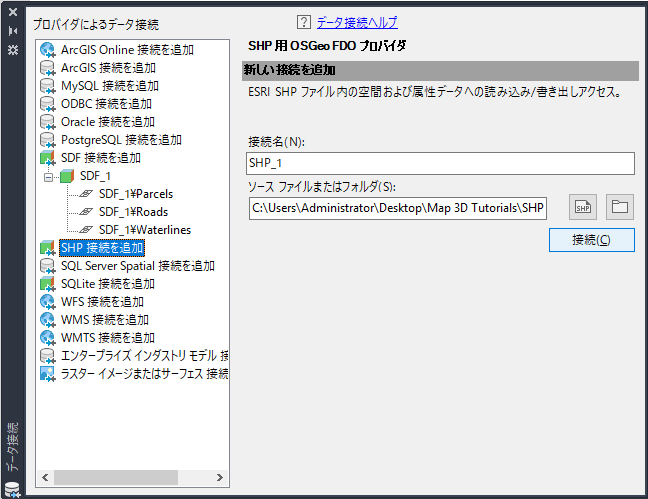Open palette properties gear icon

pos(13,50)
